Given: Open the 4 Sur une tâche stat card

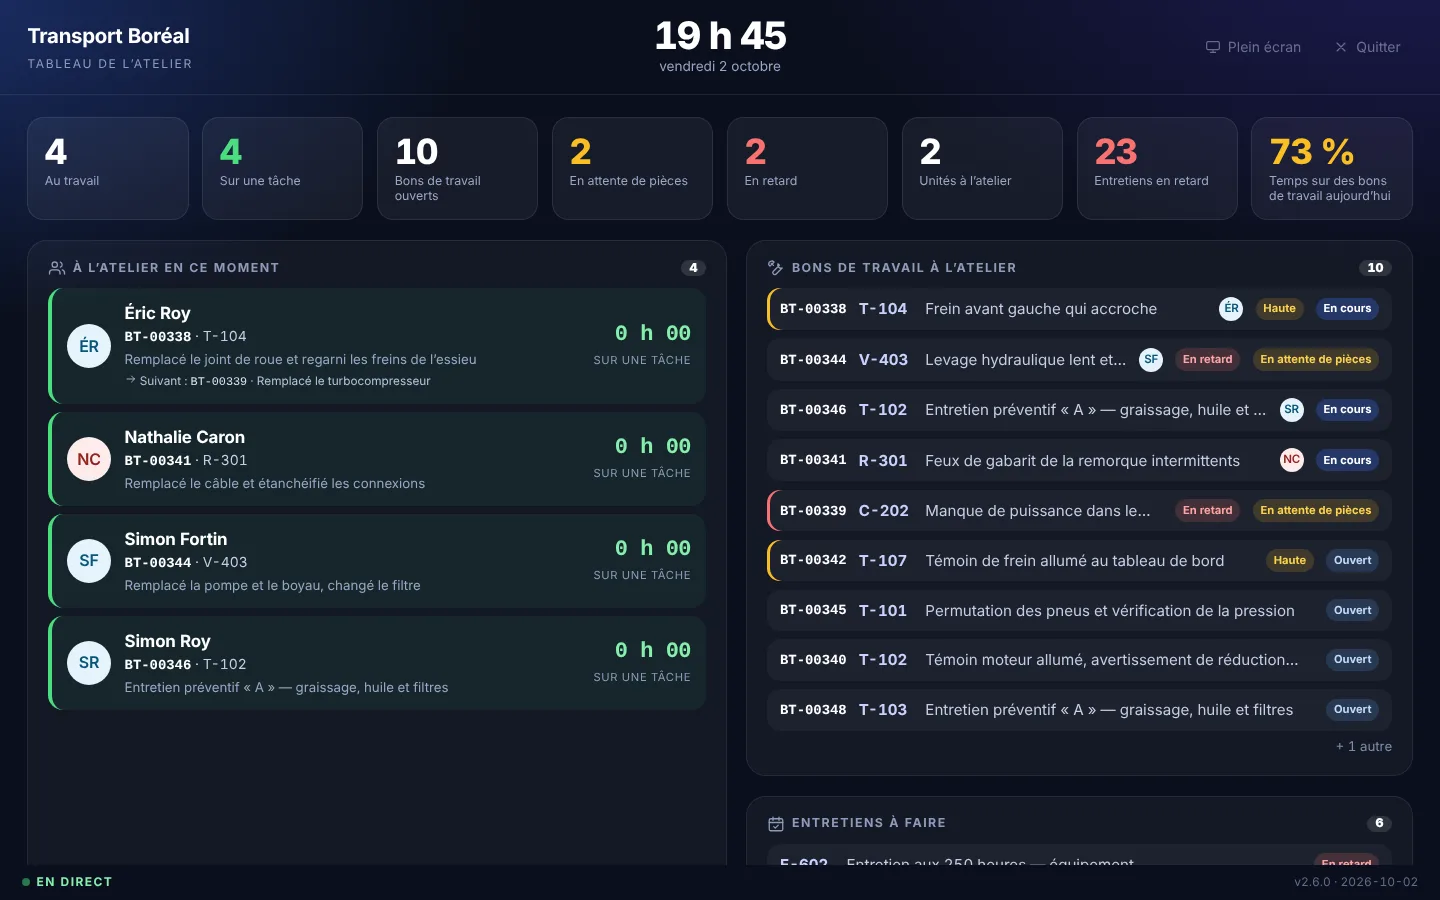Looking at the screenshot, I should (282, 168).
